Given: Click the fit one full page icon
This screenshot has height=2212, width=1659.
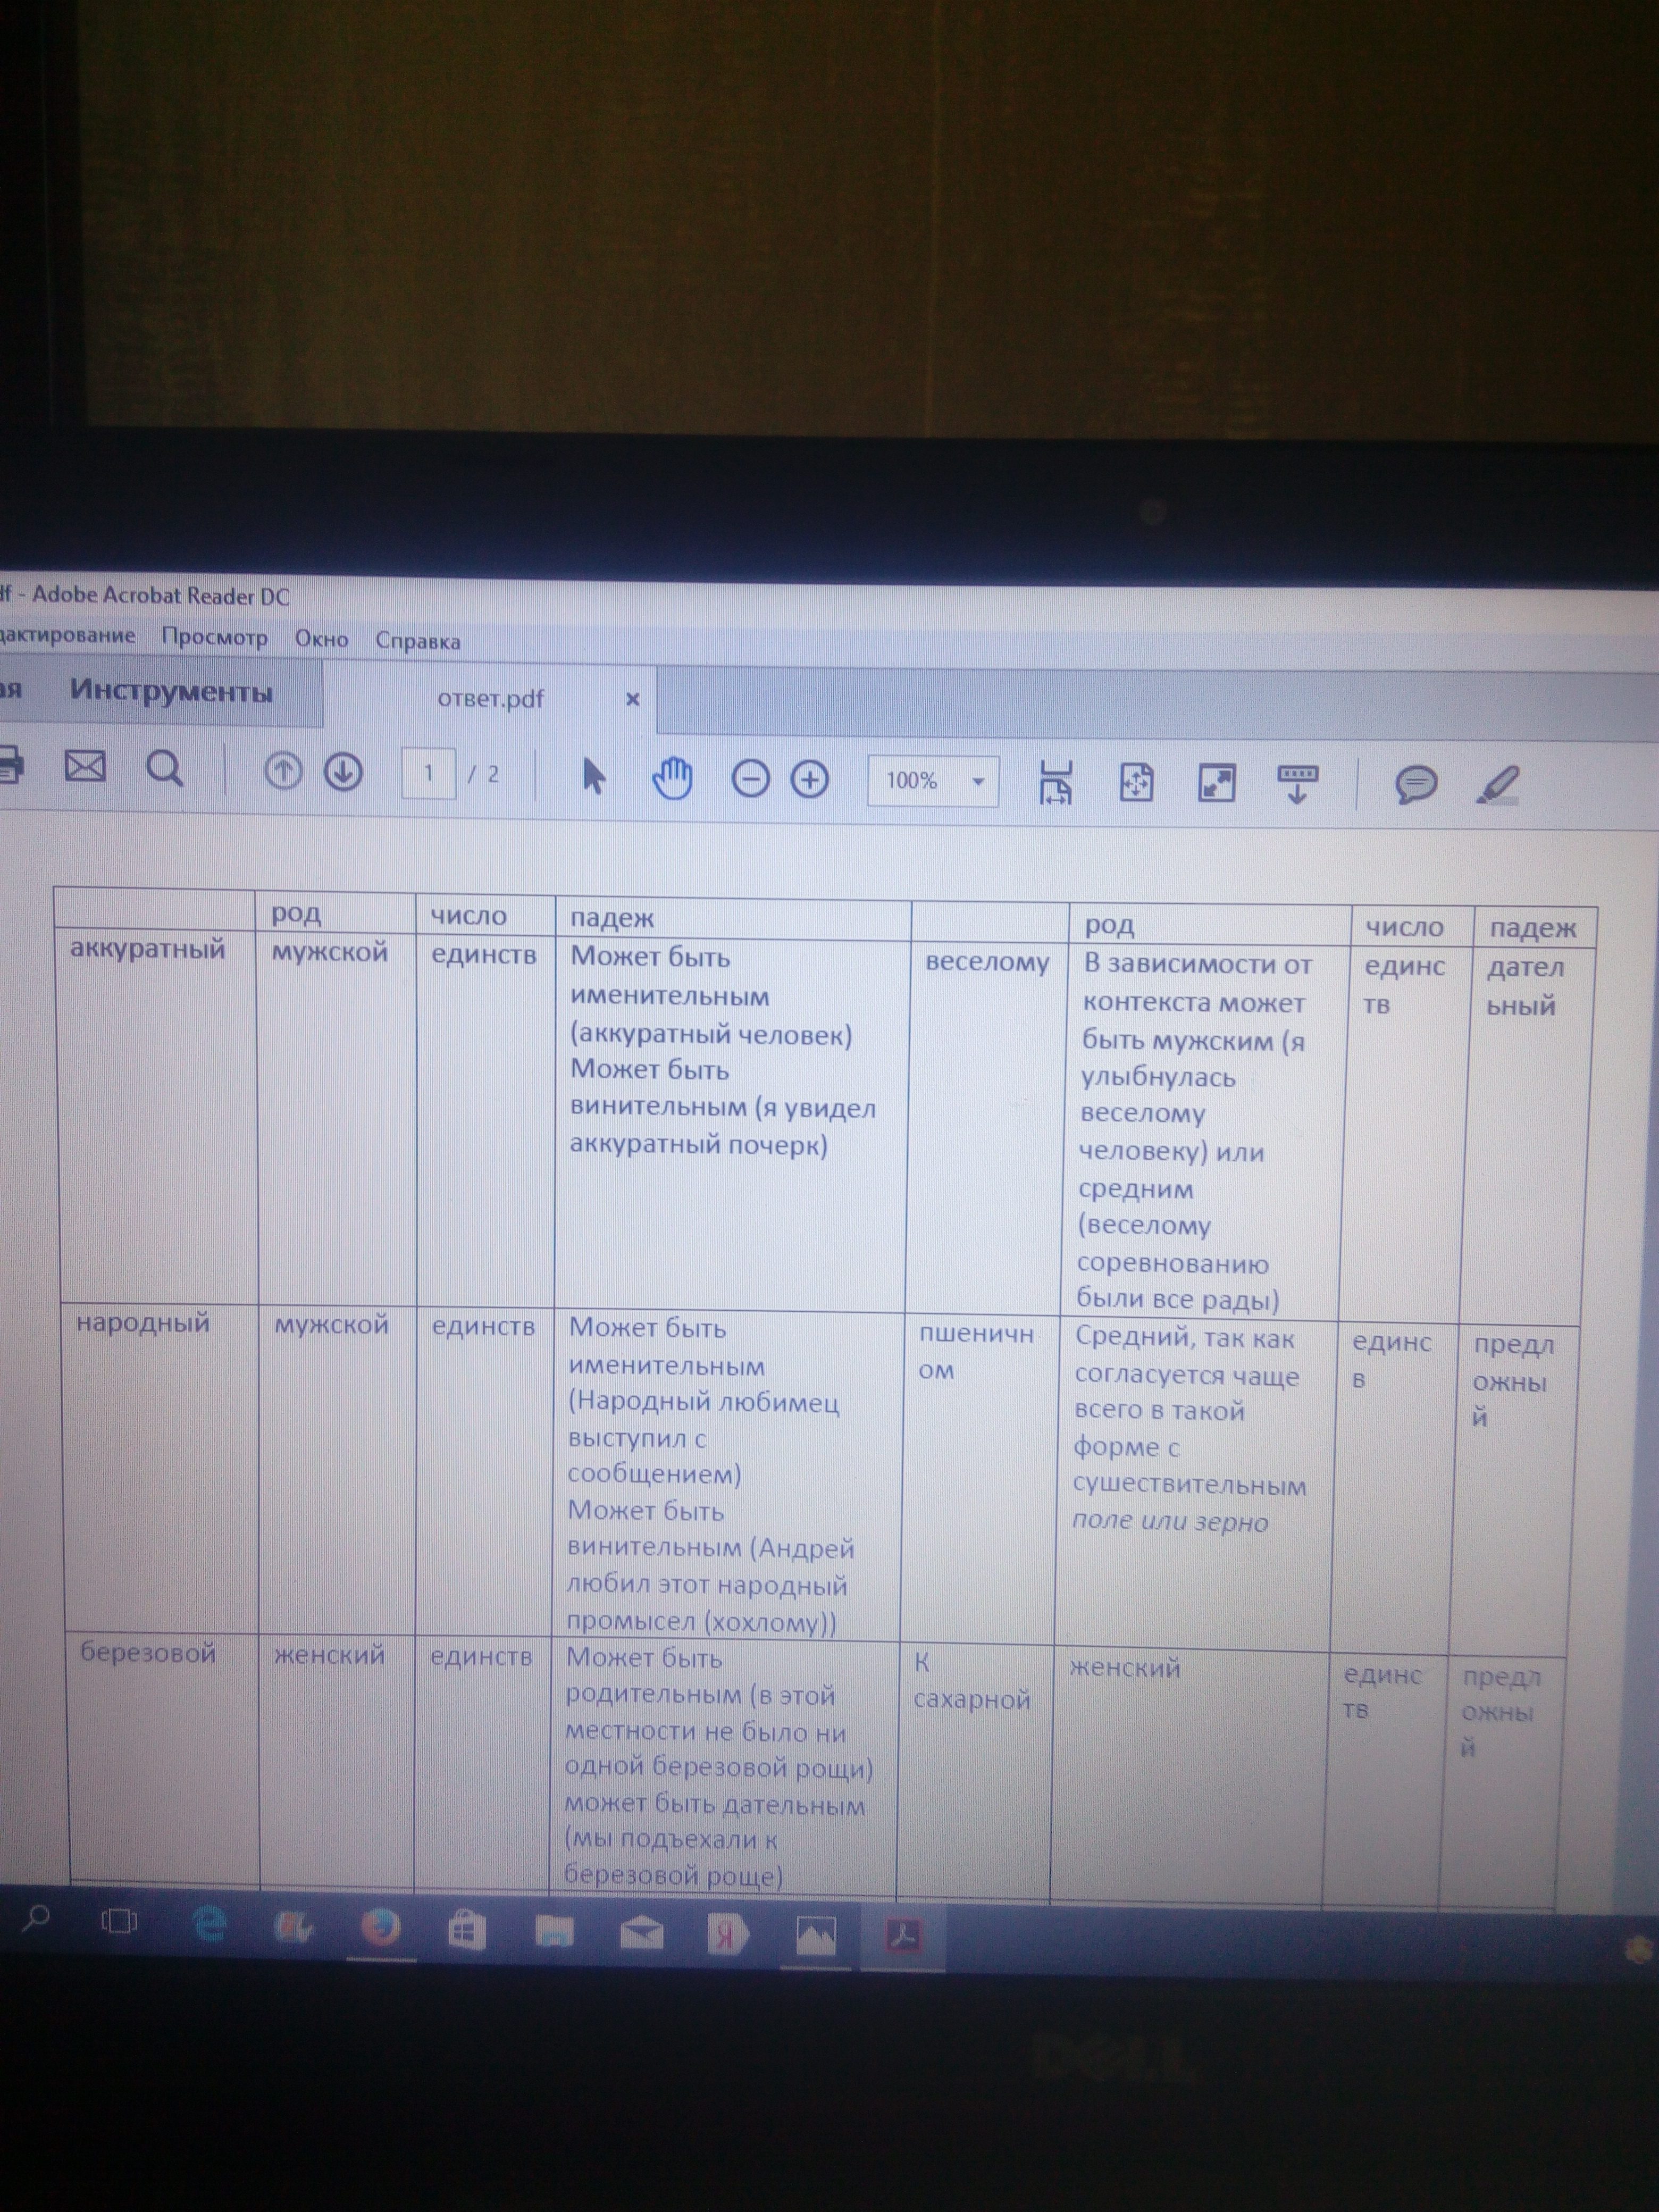Looking at the screenshot, I should point(1136,783).
